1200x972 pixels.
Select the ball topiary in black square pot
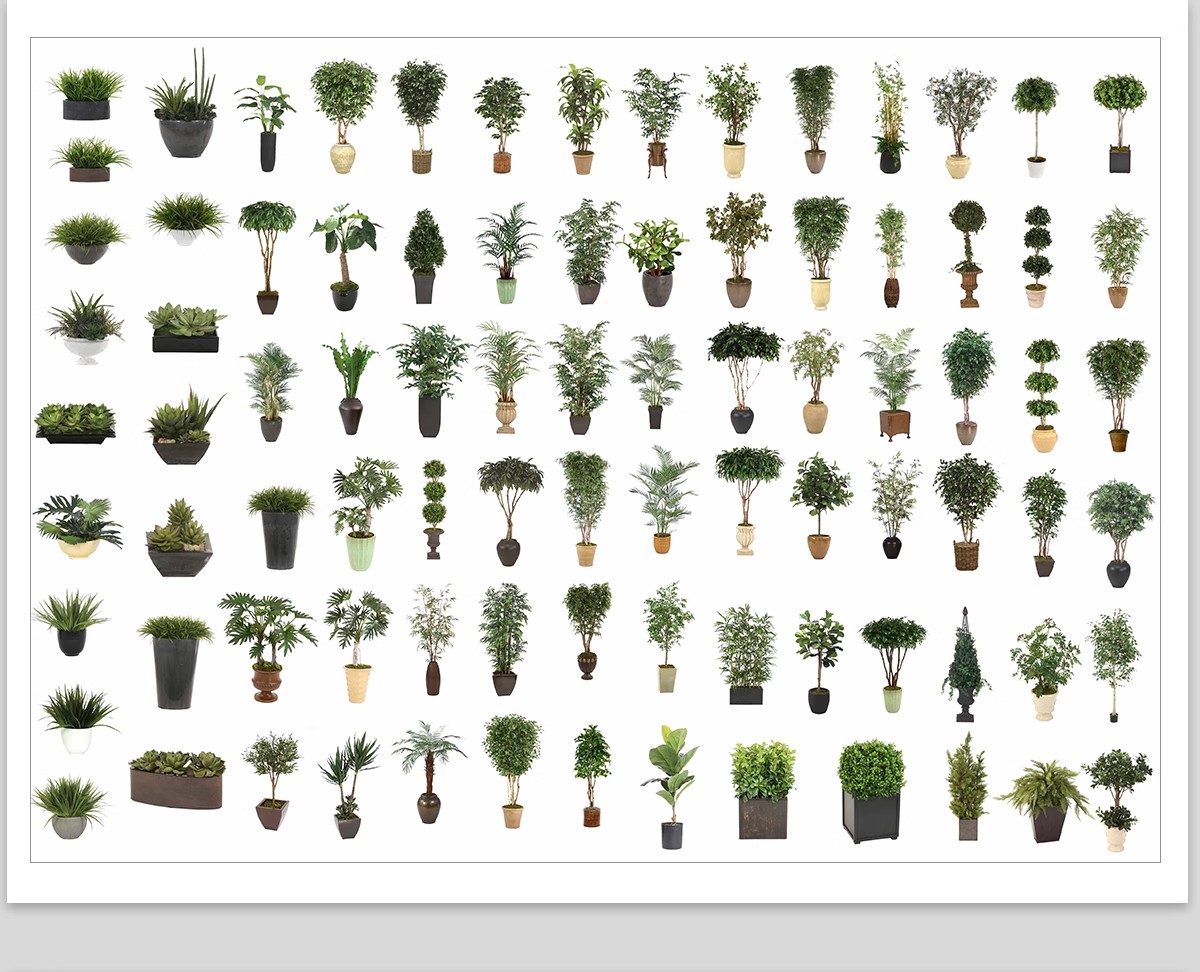1119,123
